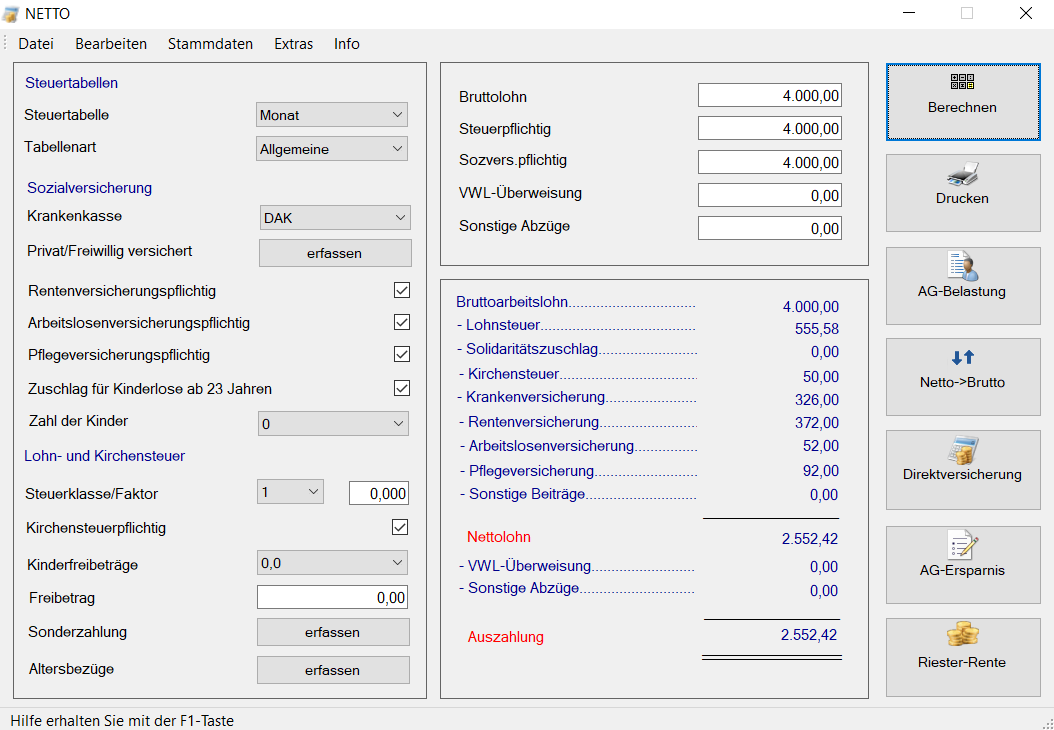Click the Netto->Brutto arrows icon

click(x=962, y=358)
